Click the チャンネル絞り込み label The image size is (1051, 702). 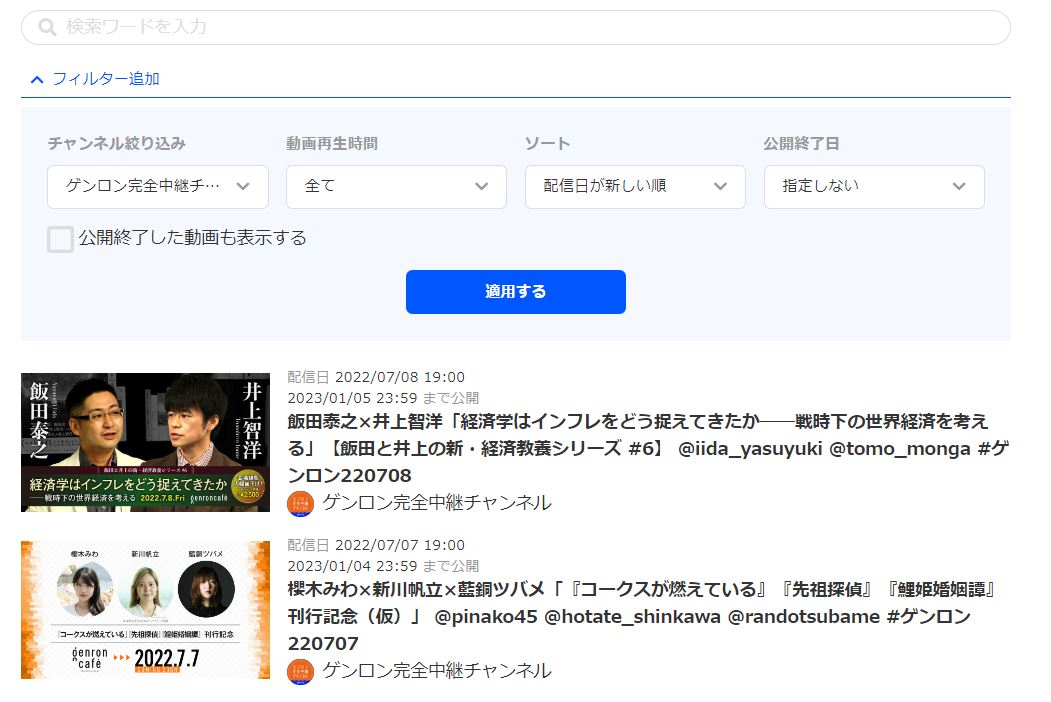pos(117,143)
